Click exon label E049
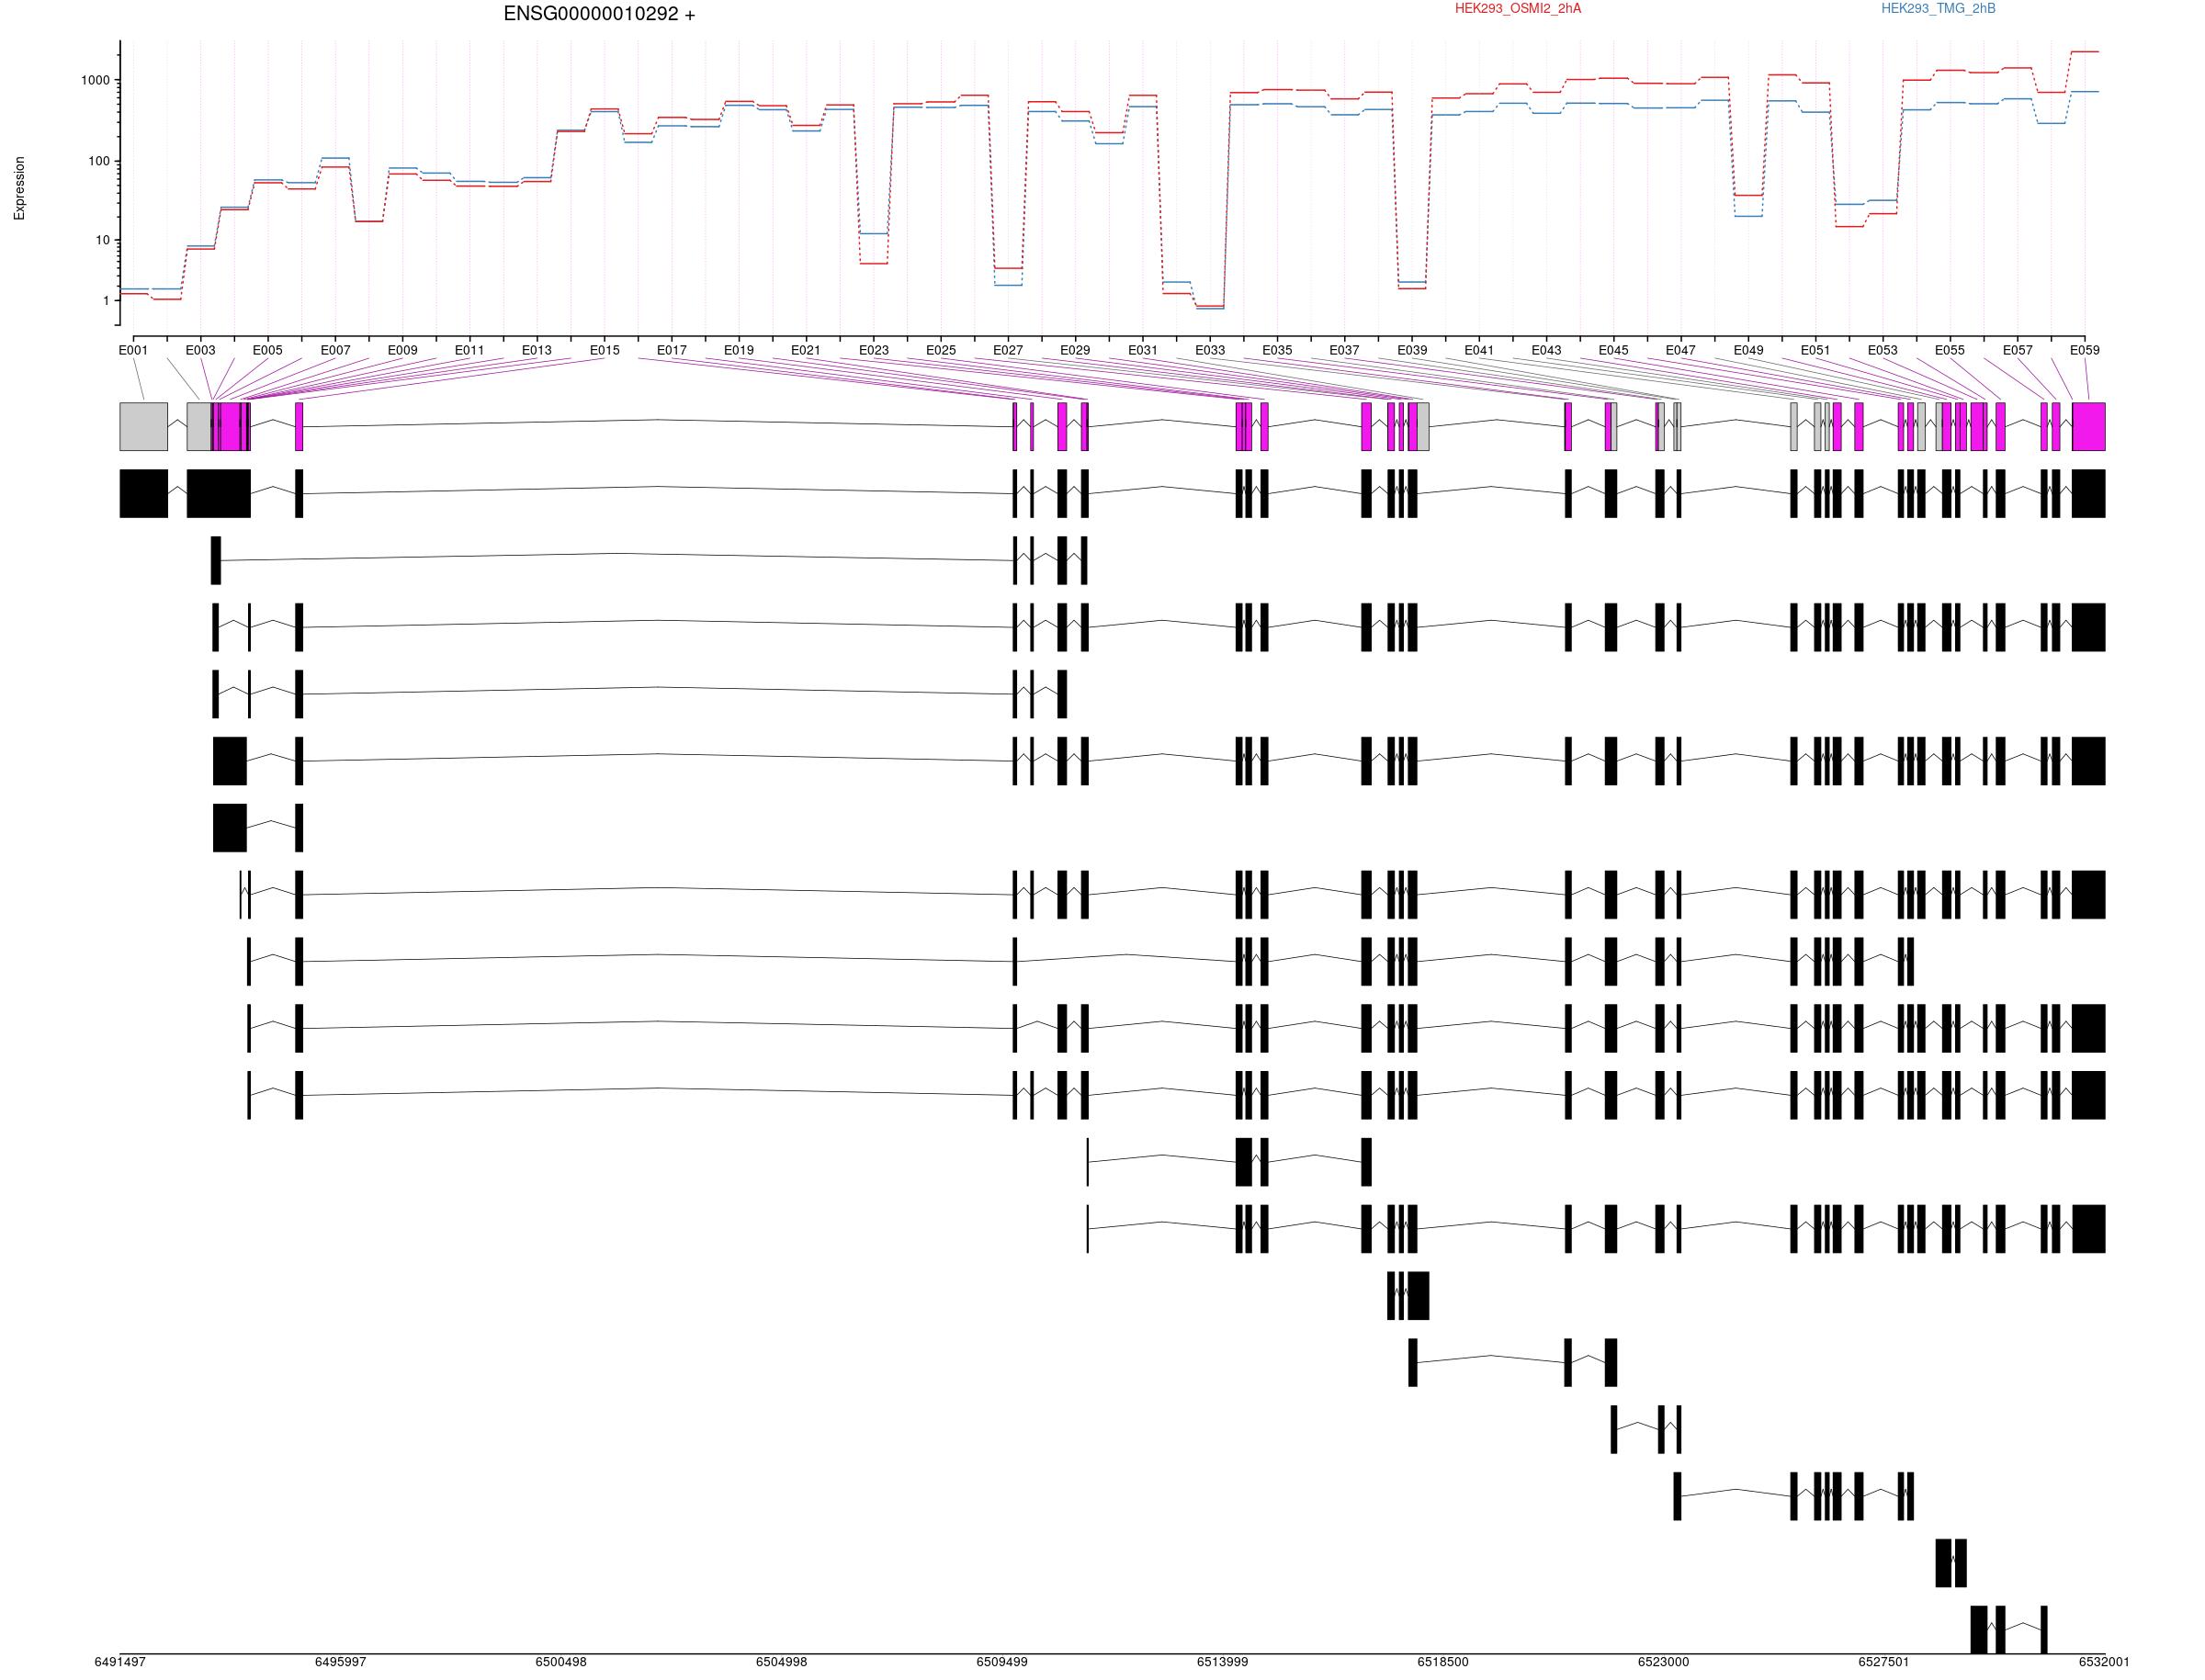The image size is (2205, 1680). tap(1748, 350)
